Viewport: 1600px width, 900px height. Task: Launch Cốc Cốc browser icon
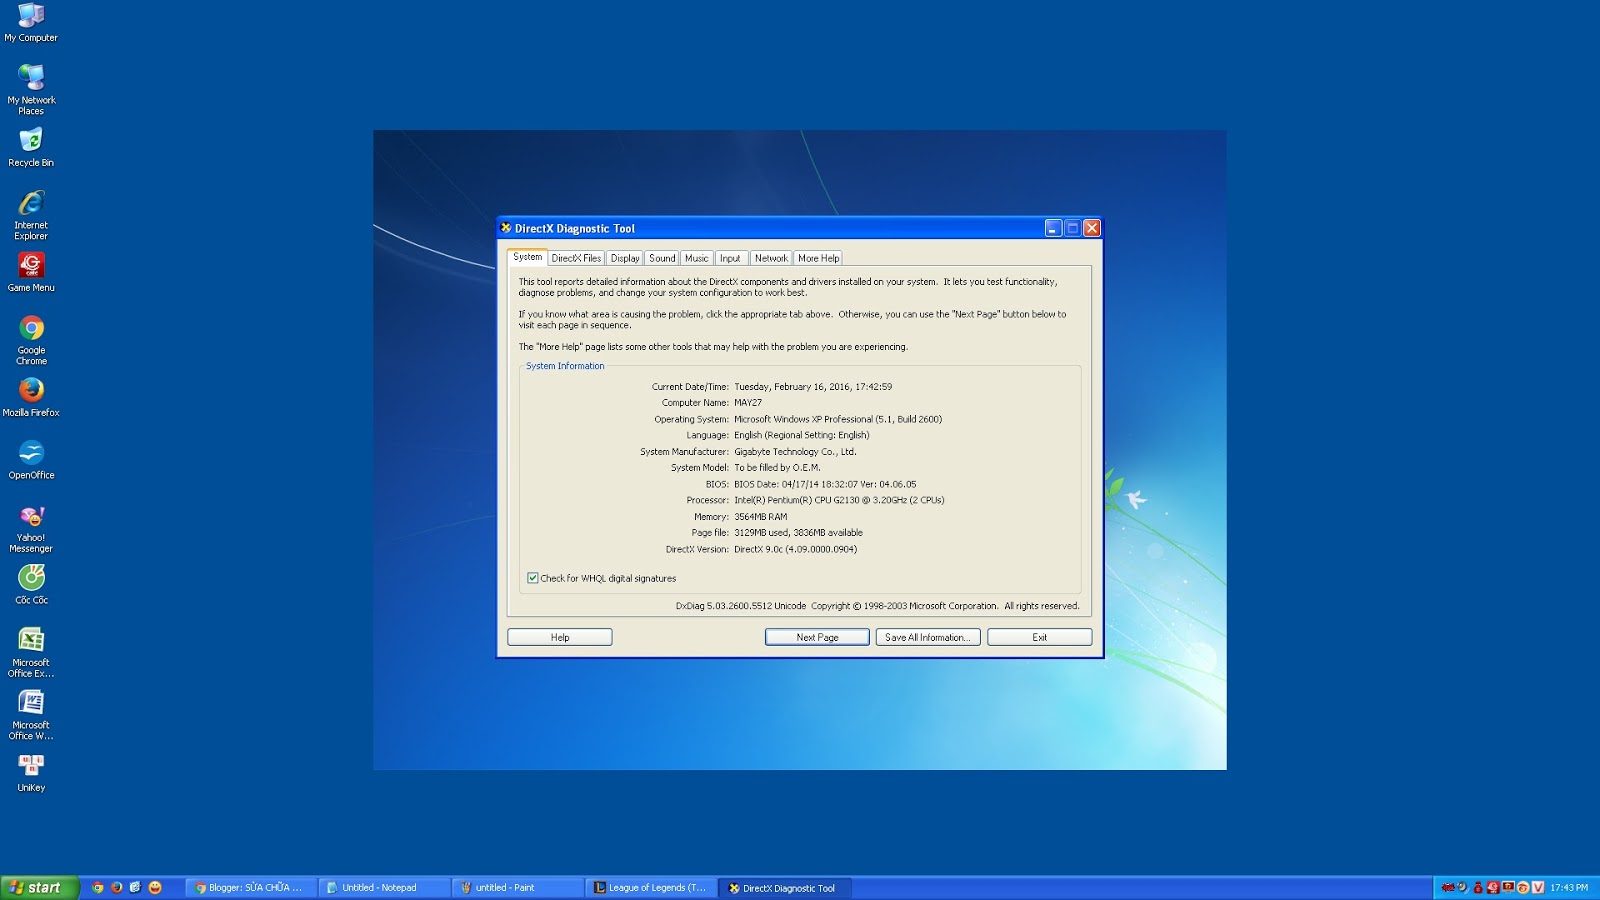(31, 585)
